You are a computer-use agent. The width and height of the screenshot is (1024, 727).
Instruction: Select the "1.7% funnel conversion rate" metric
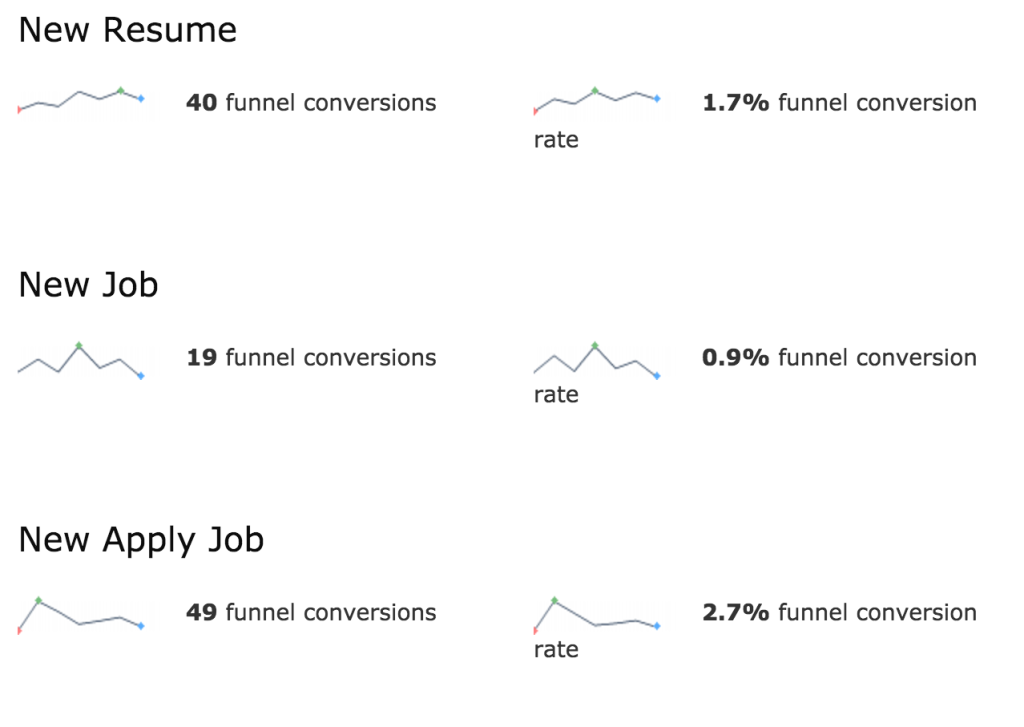(x=839, y=103)
